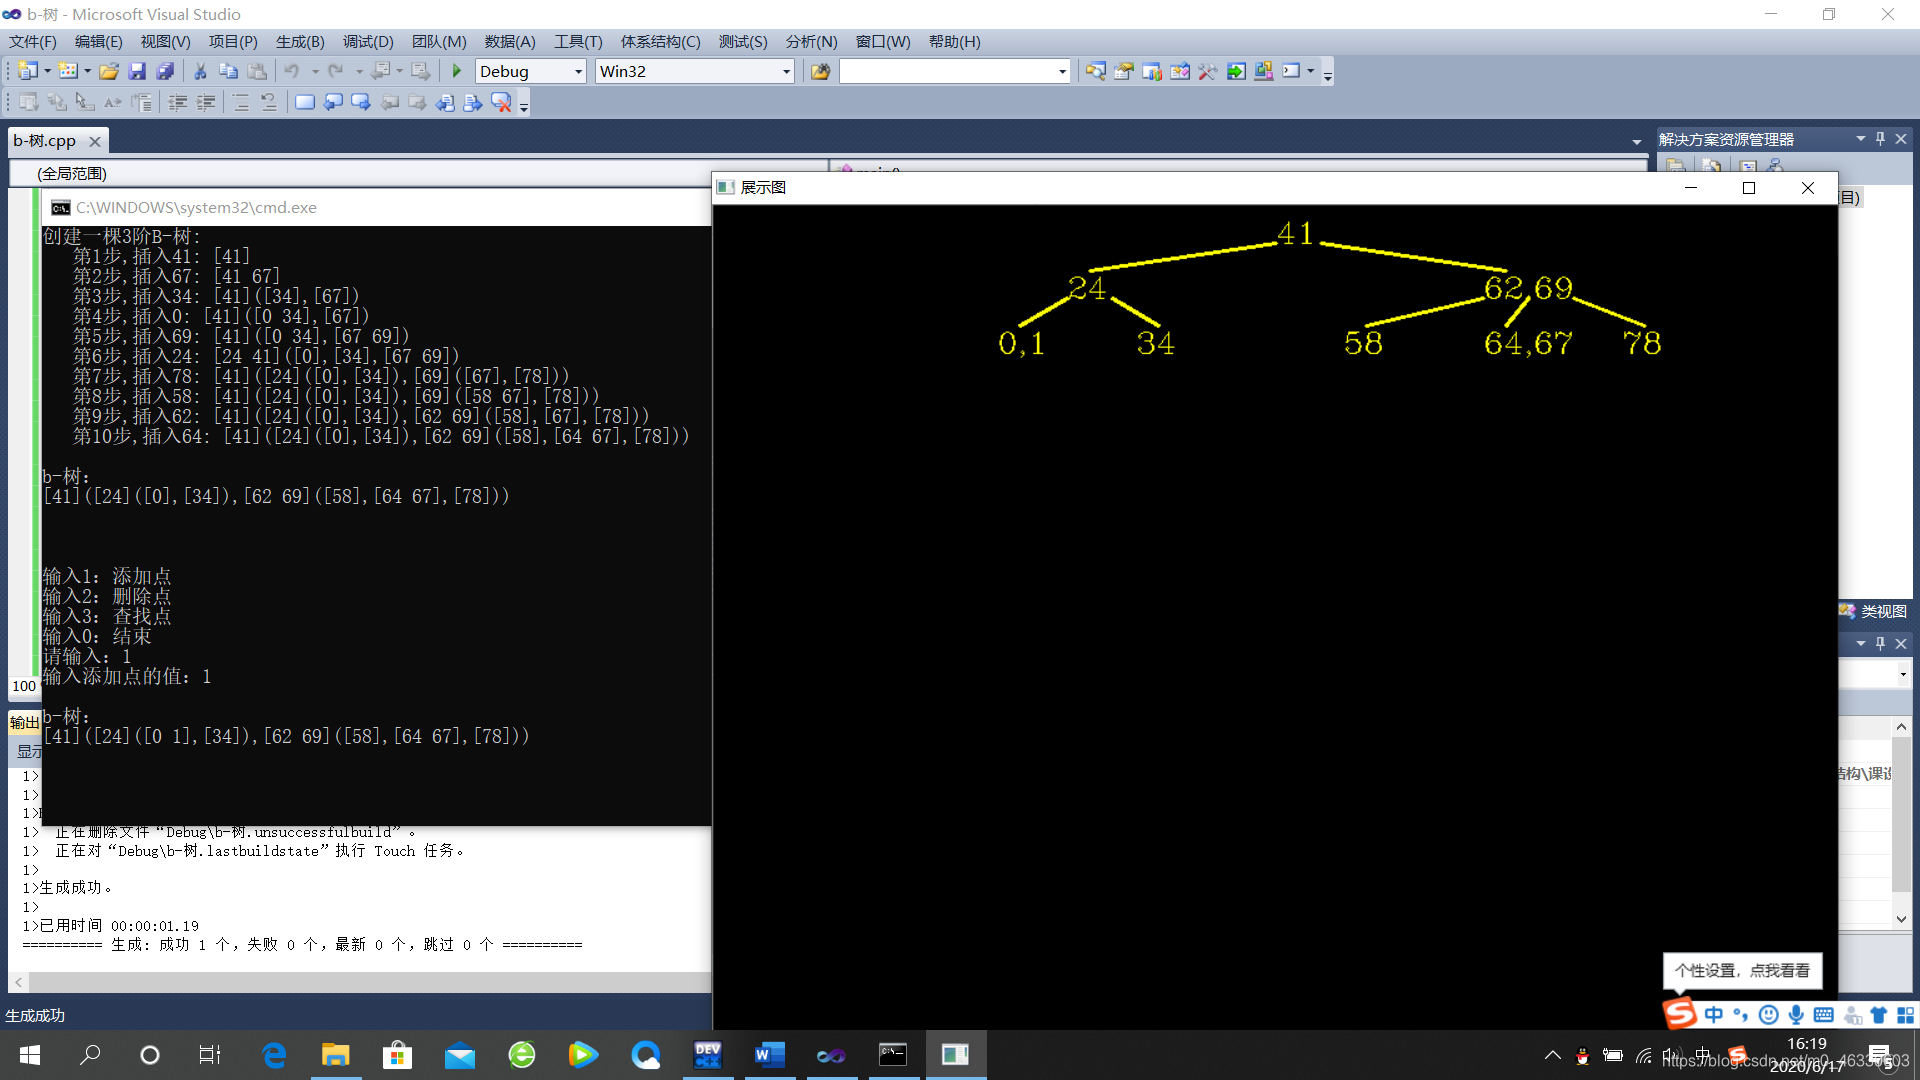Open the 工具(T) tools menu
This screenshot has width=1920, height=1080.
[578, 41]
